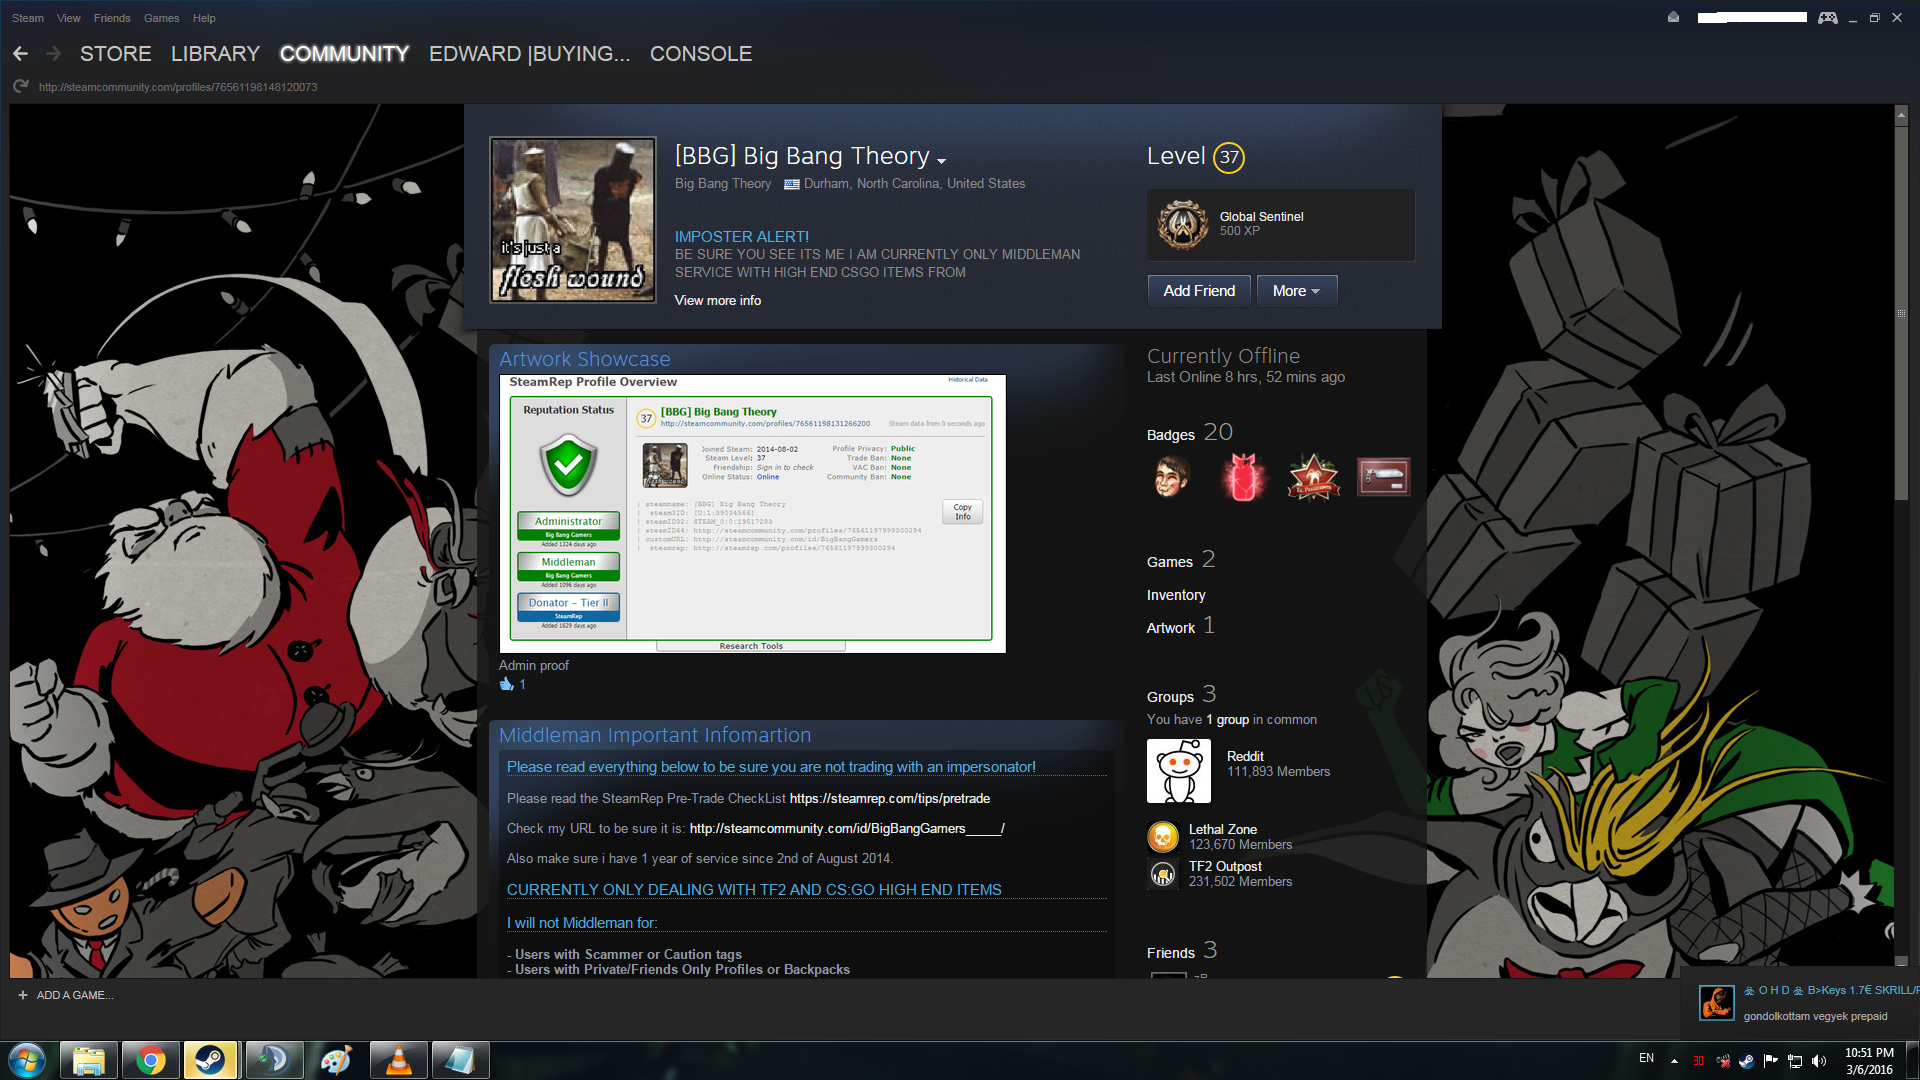
Task: Open the Reddit group avatar
Action: pos(1178,771)
